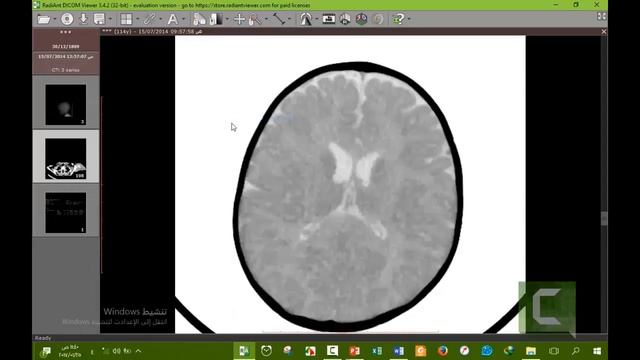
Task: Switch to PowerPoint on the taskbar
Action: click(x=354, y=351)
